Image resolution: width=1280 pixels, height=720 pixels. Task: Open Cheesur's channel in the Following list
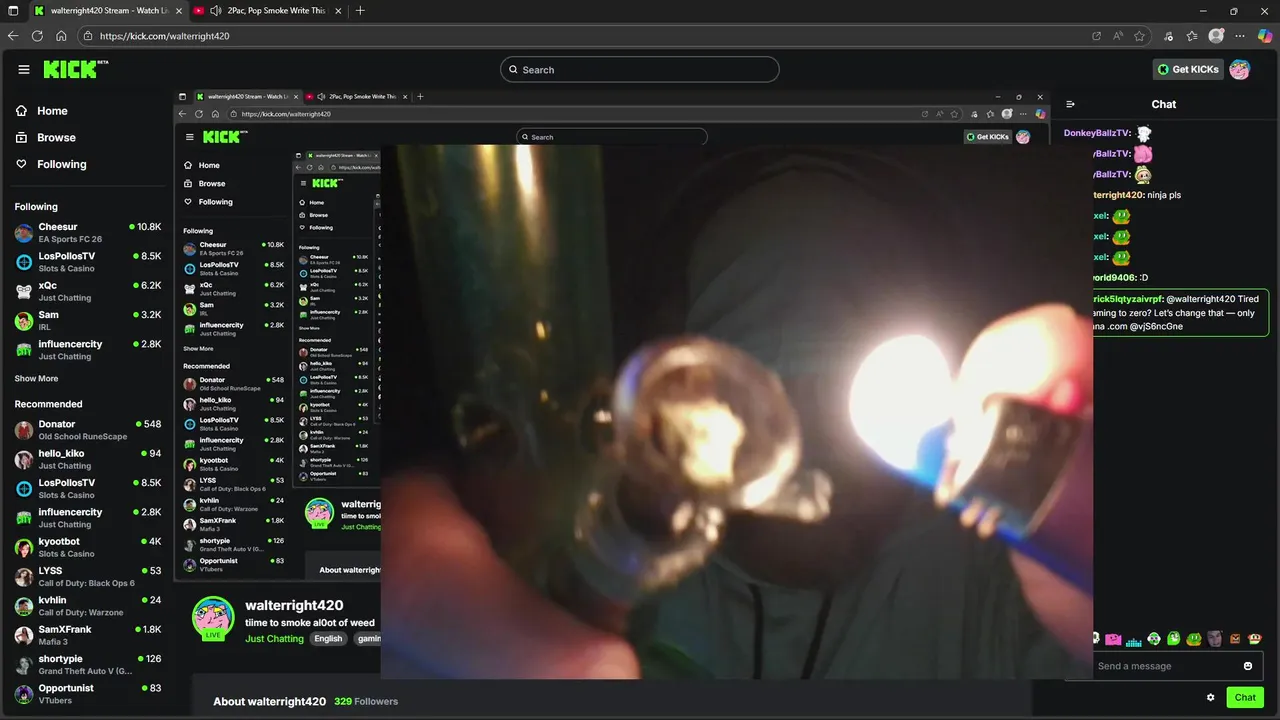[88, 233]
